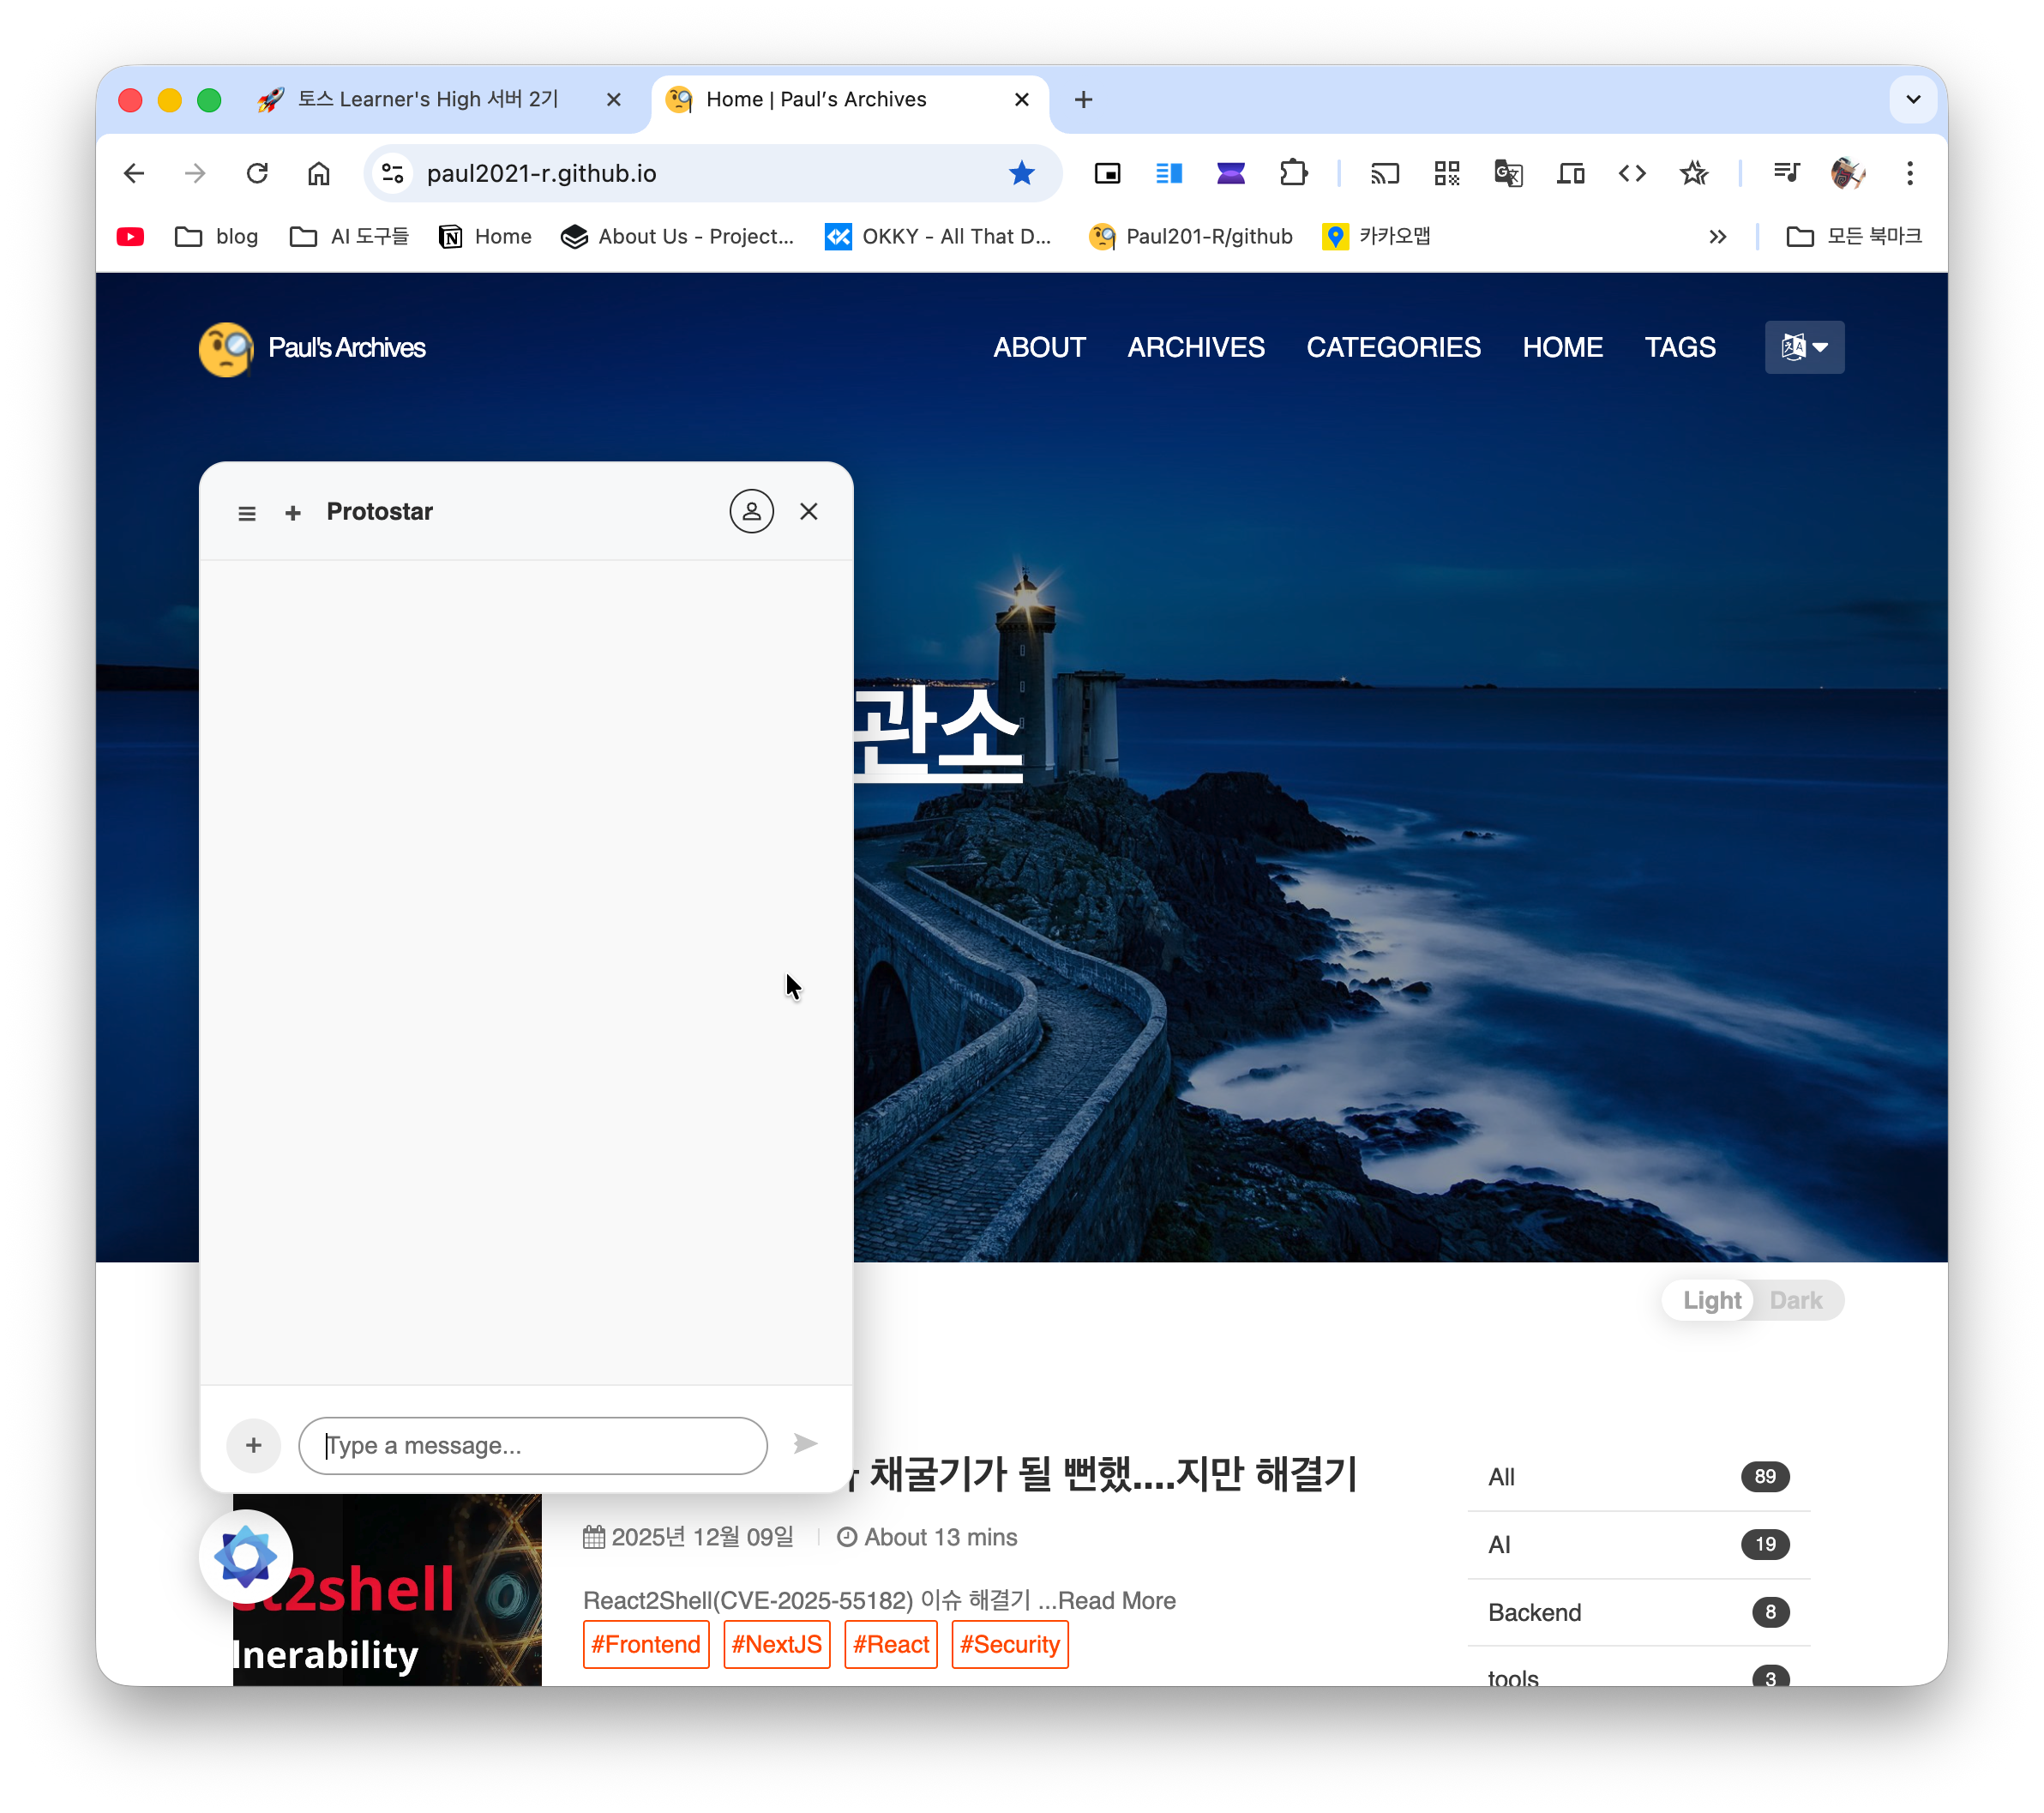2044x1813 pixels.
Task: Open the chat user profile icon
Action: pos(751,511)
